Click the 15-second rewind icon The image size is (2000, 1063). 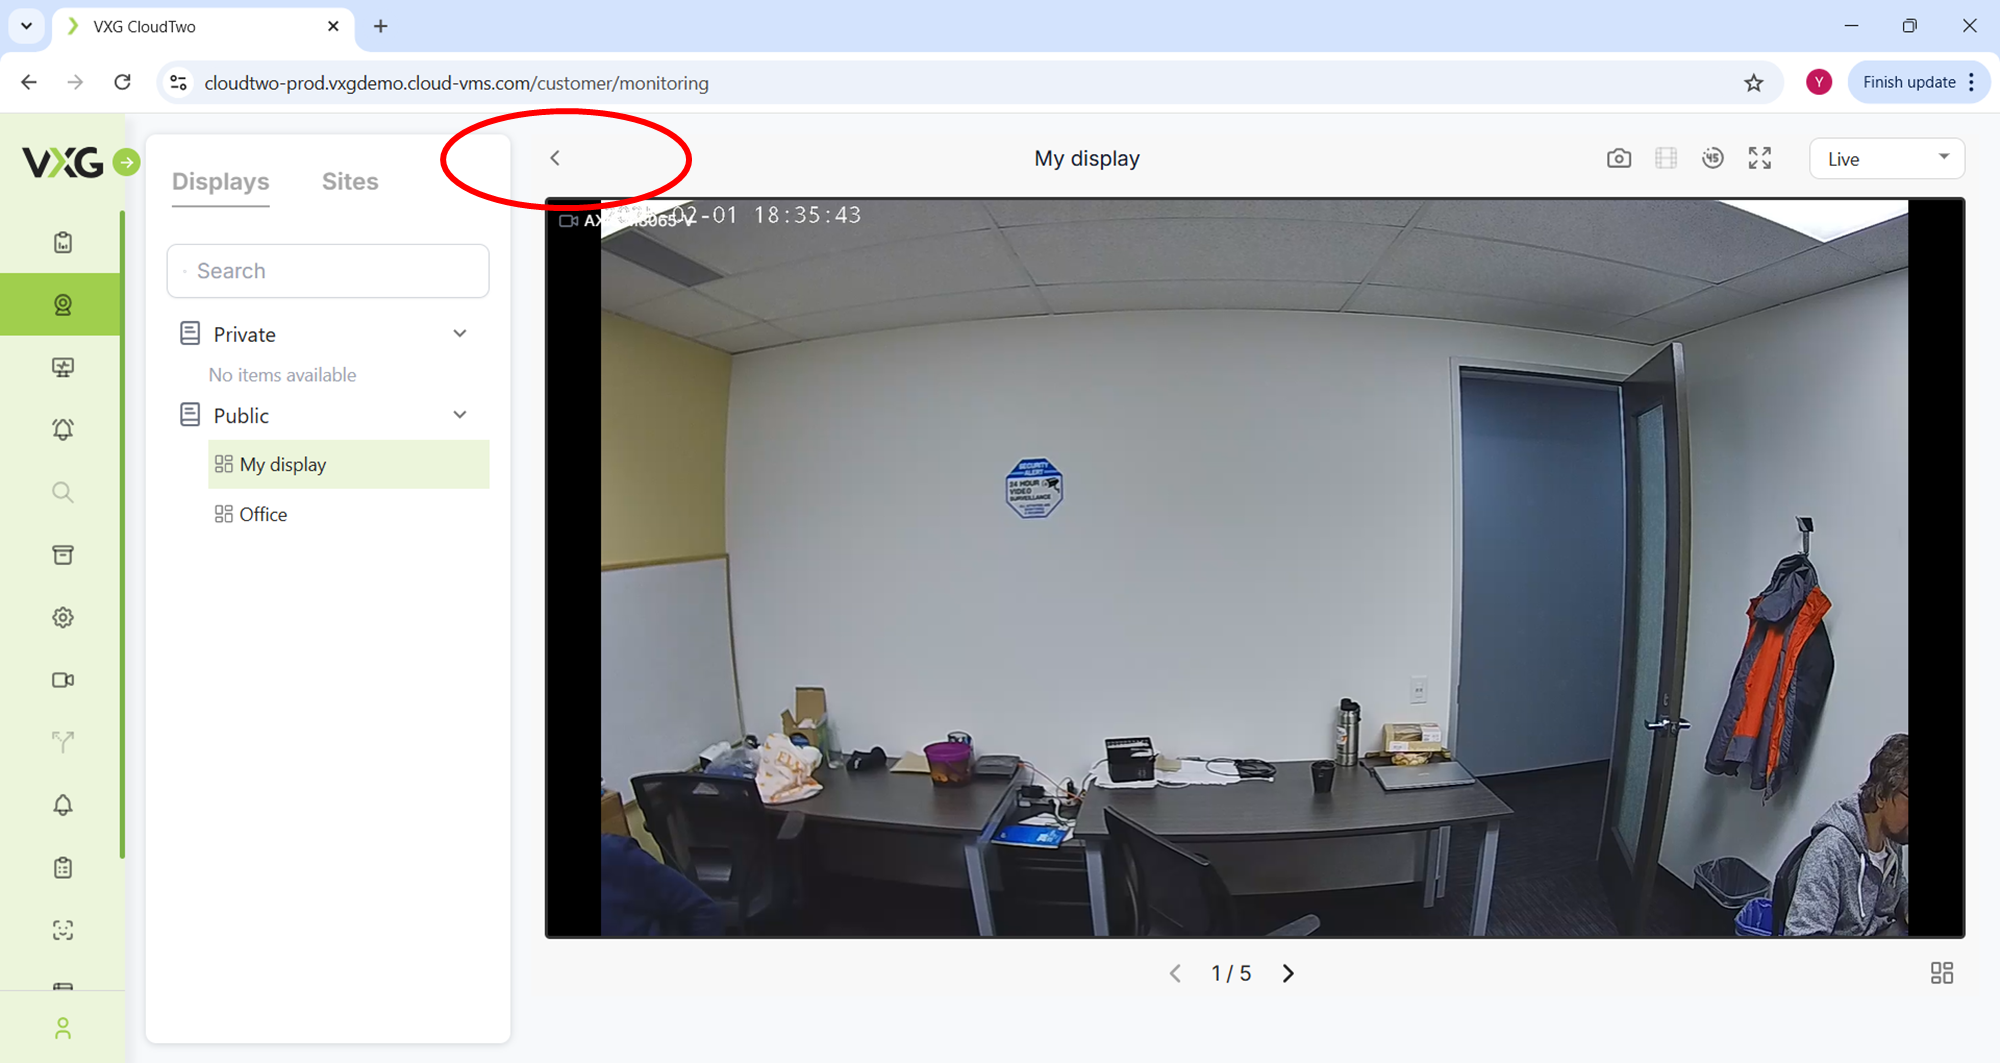tap(1712, 159)
